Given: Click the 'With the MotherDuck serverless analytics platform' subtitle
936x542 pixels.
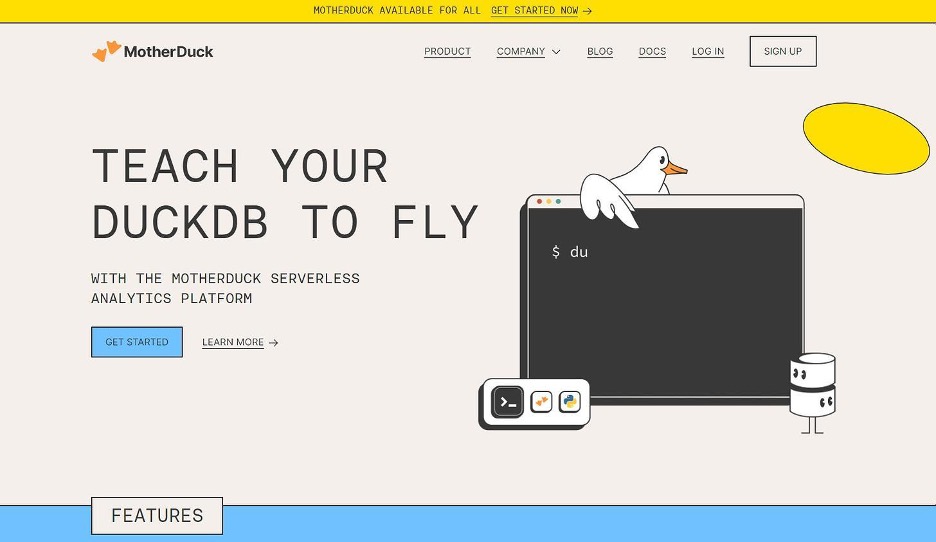Looking at the screenshot, I should point(226,288).
